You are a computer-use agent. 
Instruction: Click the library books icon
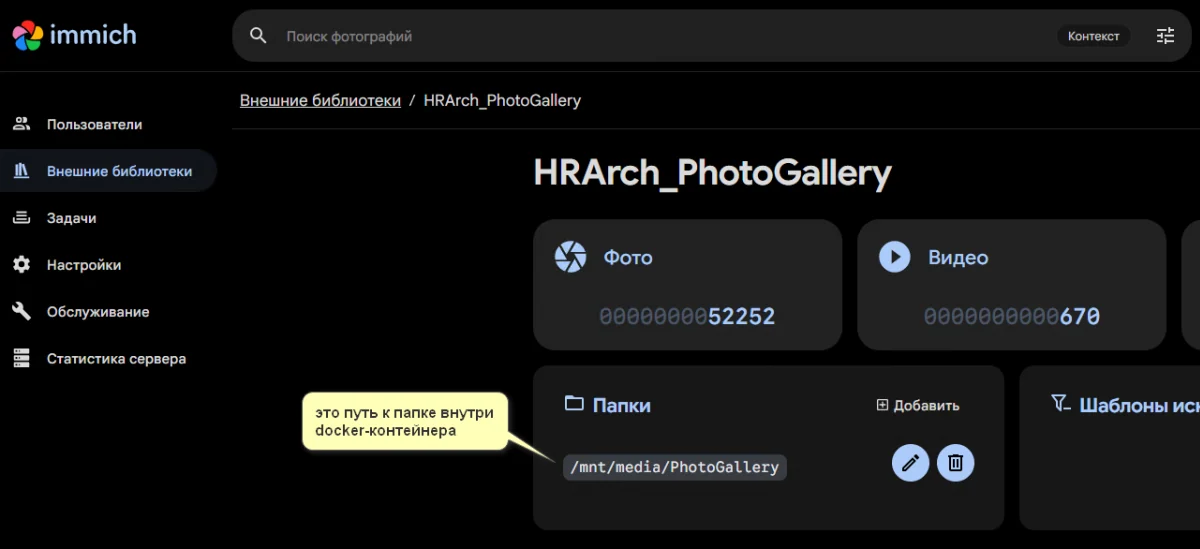[21, 171]
